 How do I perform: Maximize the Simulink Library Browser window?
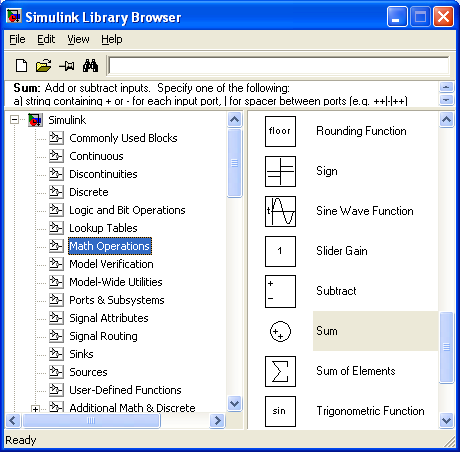pos(420,16)
